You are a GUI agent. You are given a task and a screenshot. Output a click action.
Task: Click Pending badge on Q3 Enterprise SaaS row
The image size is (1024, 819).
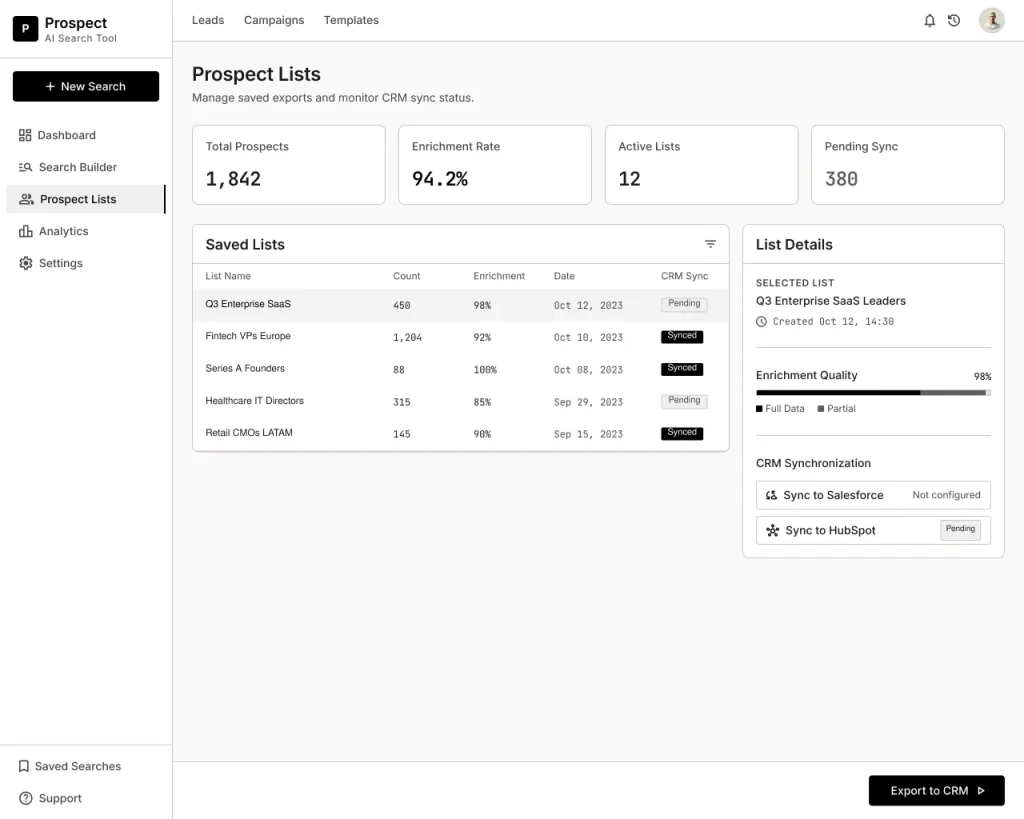coord(684,304)
